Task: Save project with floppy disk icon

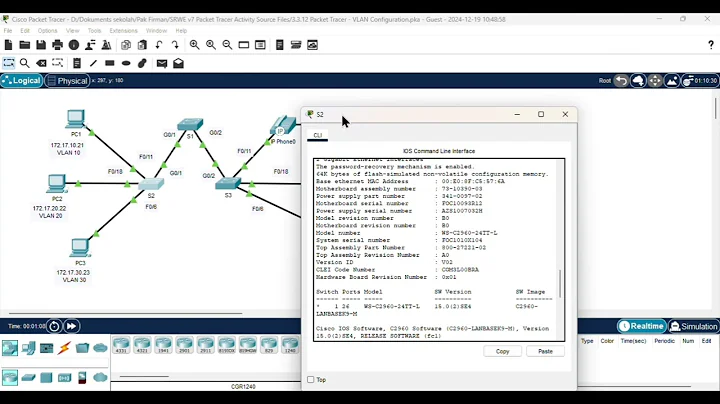Action: click(41, 45)
